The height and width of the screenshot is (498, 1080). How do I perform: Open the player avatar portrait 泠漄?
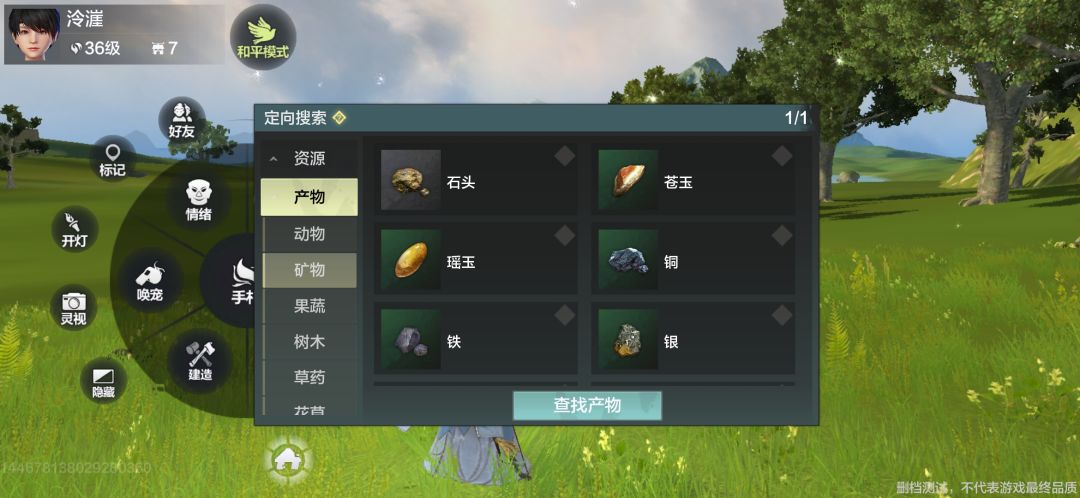point(34,34)
